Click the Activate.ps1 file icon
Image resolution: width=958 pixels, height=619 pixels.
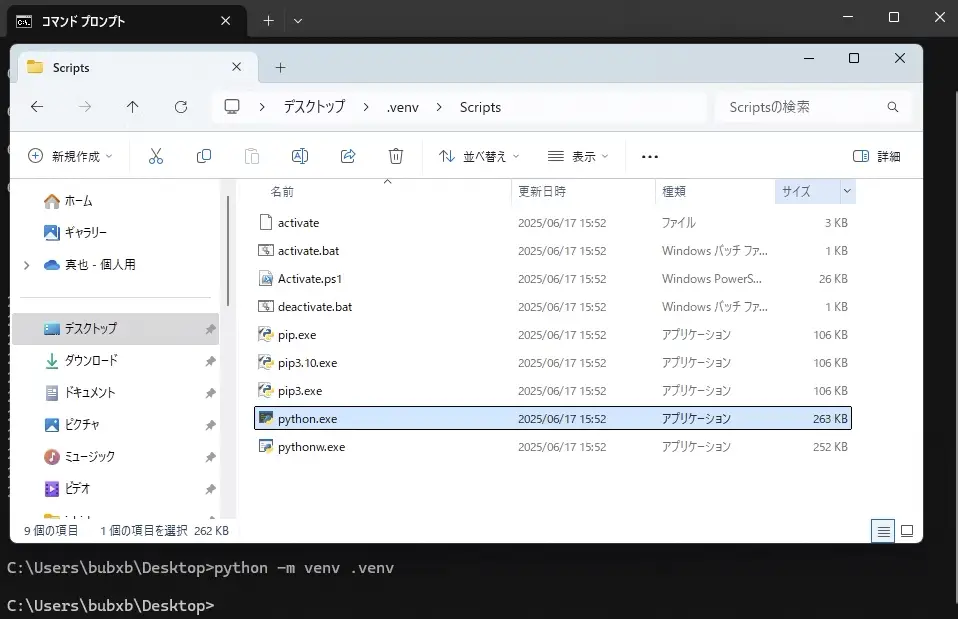point(266,279)
